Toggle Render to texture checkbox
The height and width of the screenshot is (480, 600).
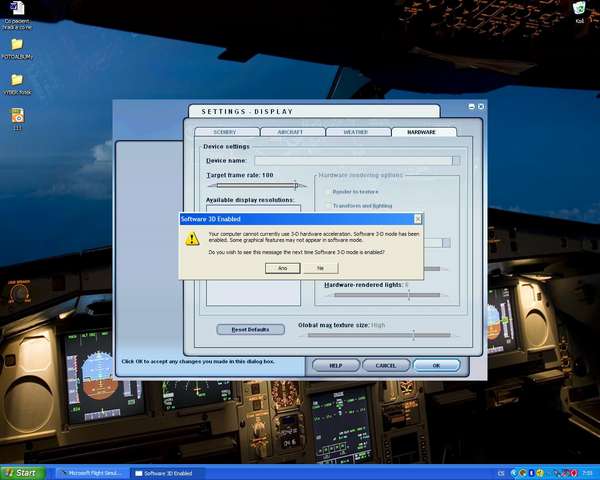point(328,191)
